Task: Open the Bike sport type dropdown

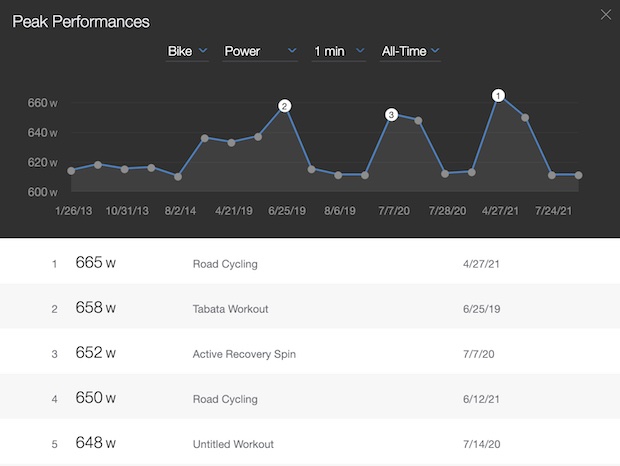Action: (x=187, y=51)
